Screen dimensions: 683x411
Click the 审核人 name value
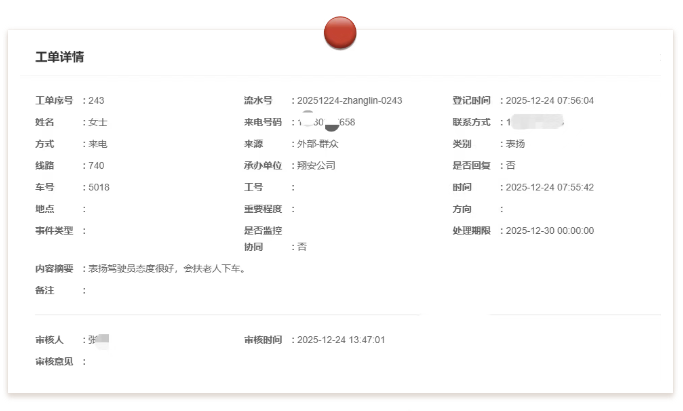98,340
